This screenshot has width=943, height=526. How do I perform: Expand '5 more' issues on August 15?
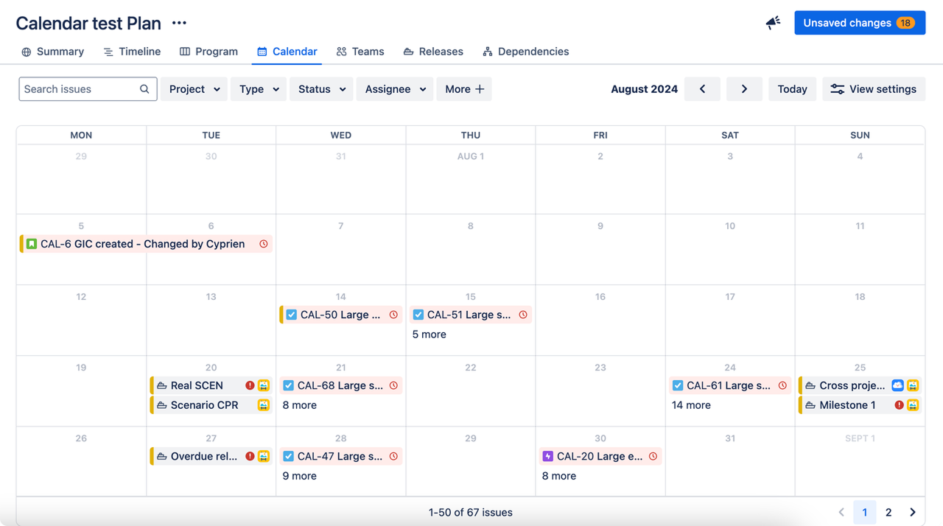tap(429, 334)
